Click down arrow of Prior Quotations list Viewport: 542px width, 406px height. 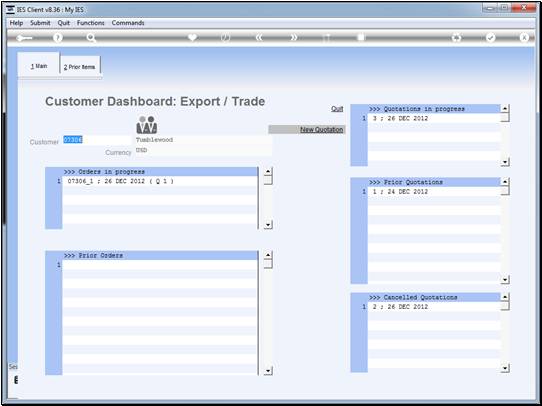[505, 279]
